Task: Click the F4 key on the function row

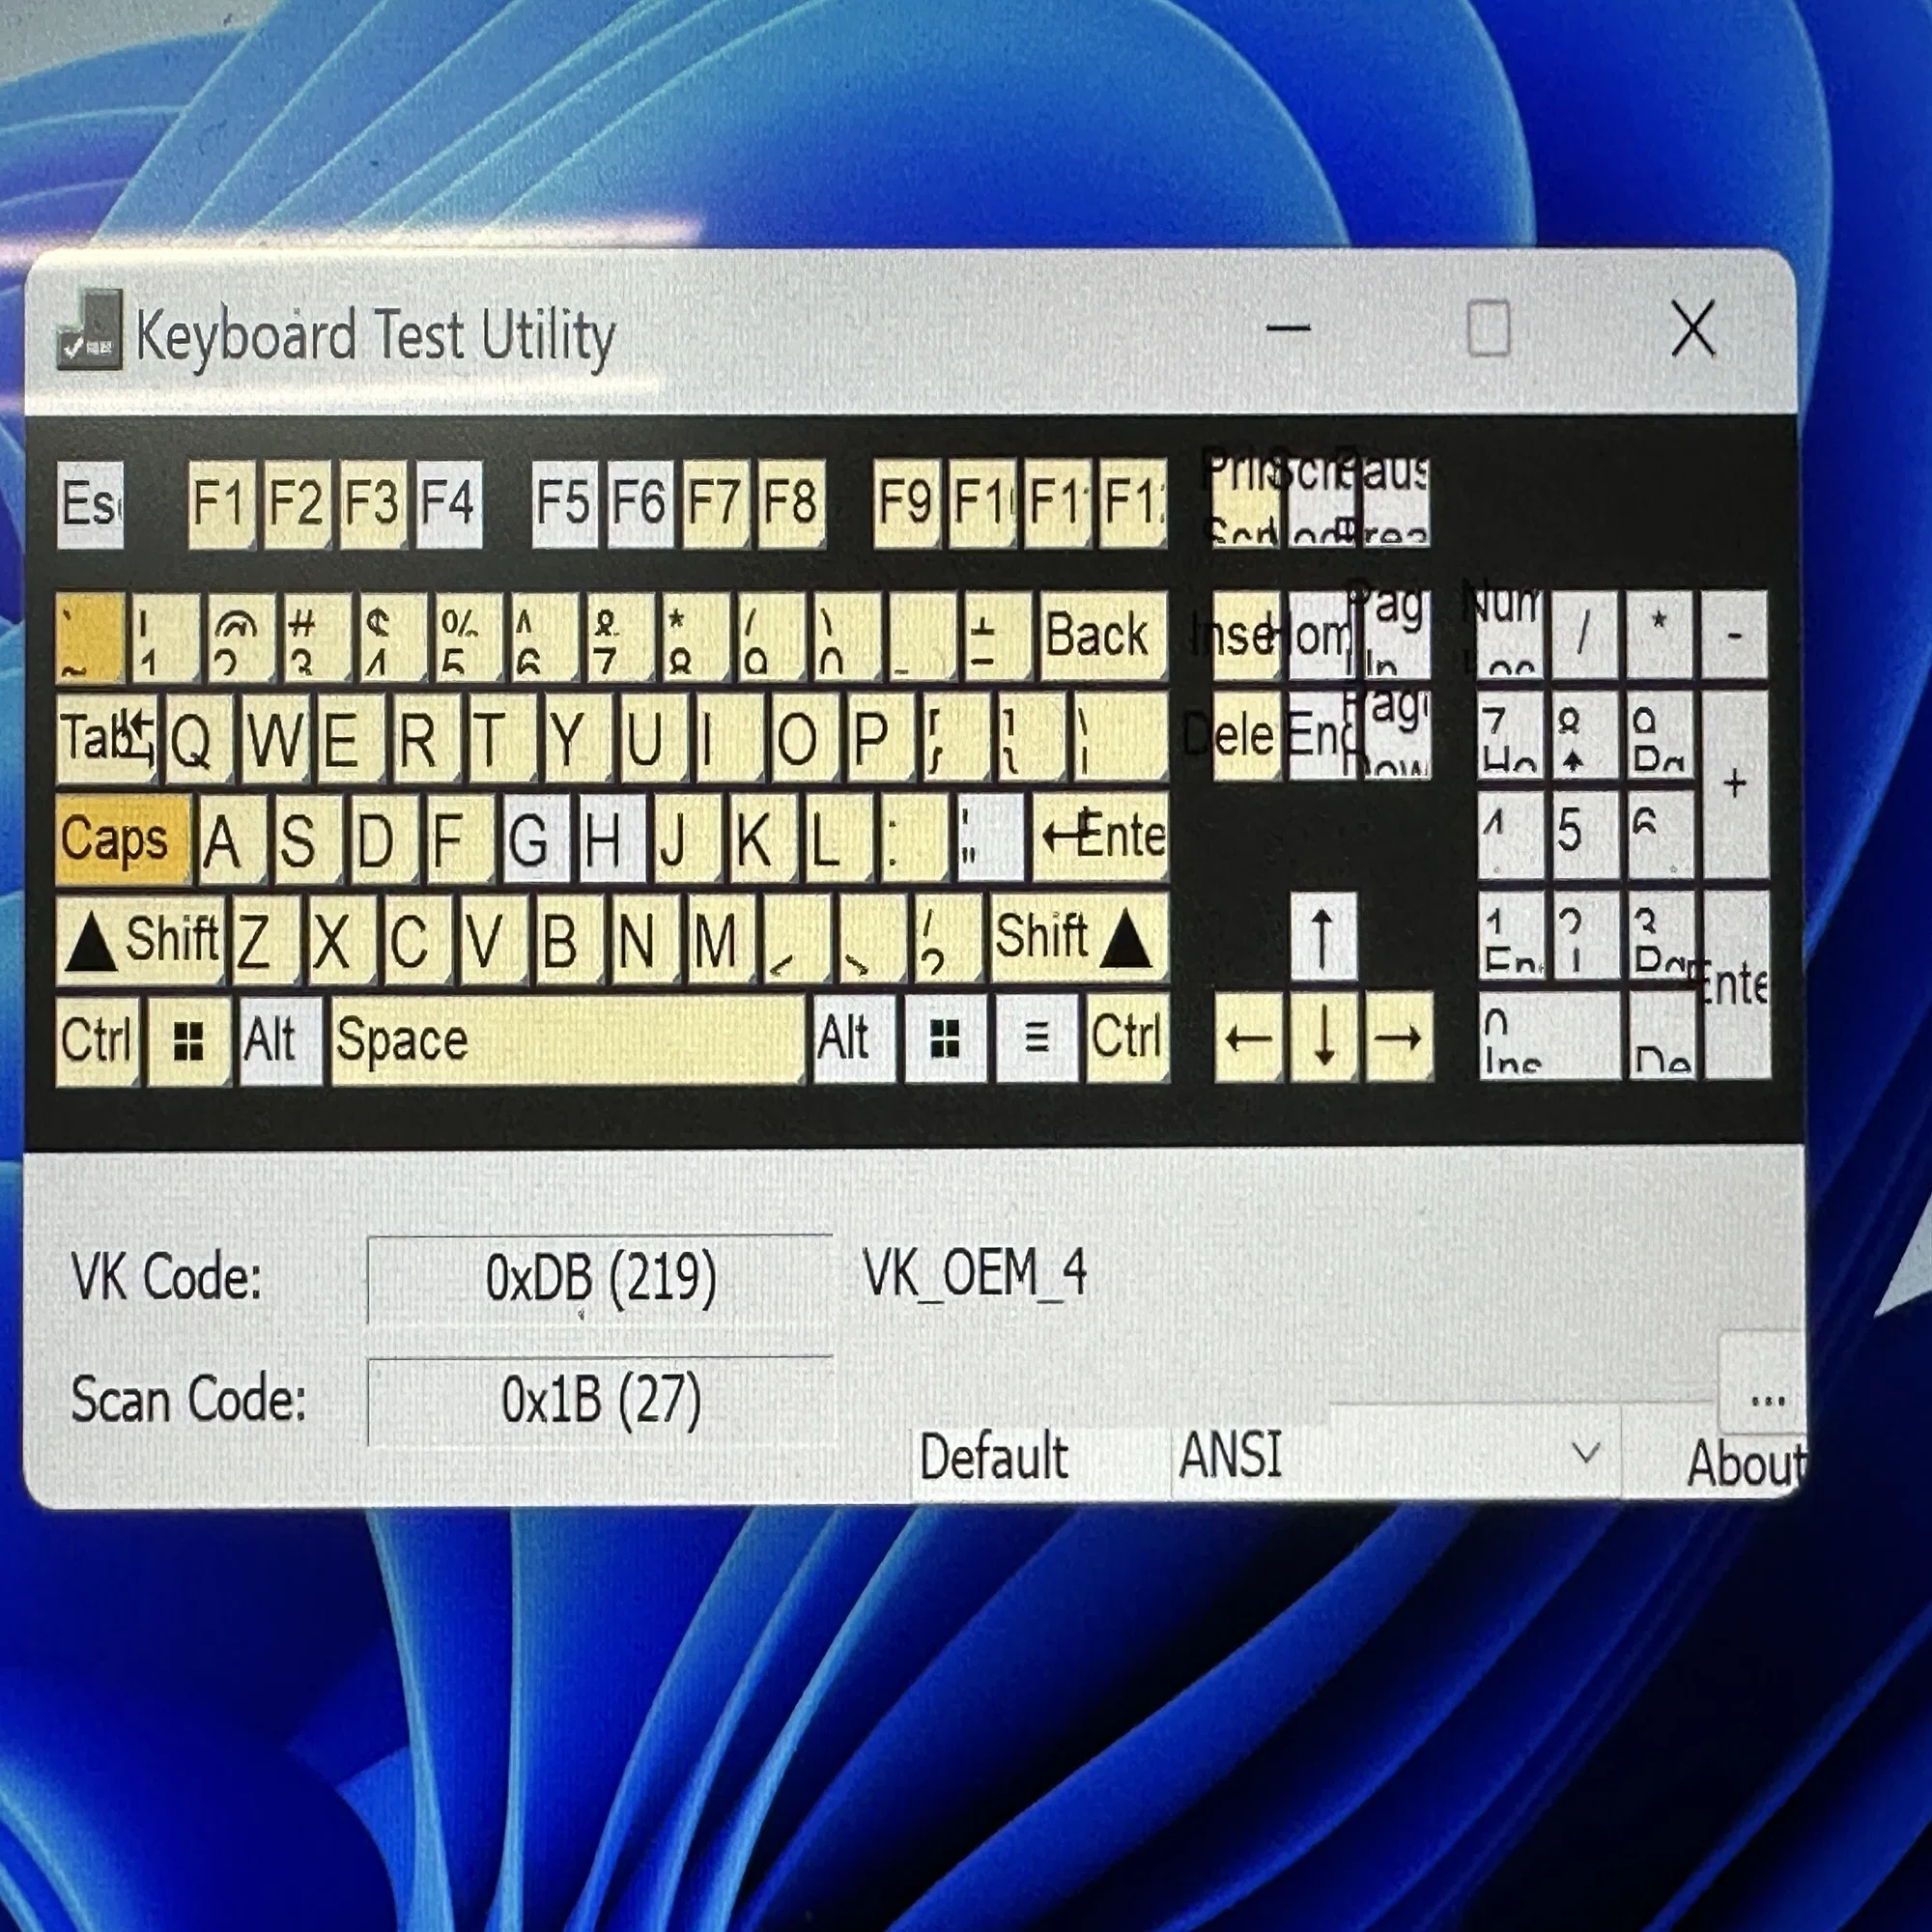Action: pos(449,504)
